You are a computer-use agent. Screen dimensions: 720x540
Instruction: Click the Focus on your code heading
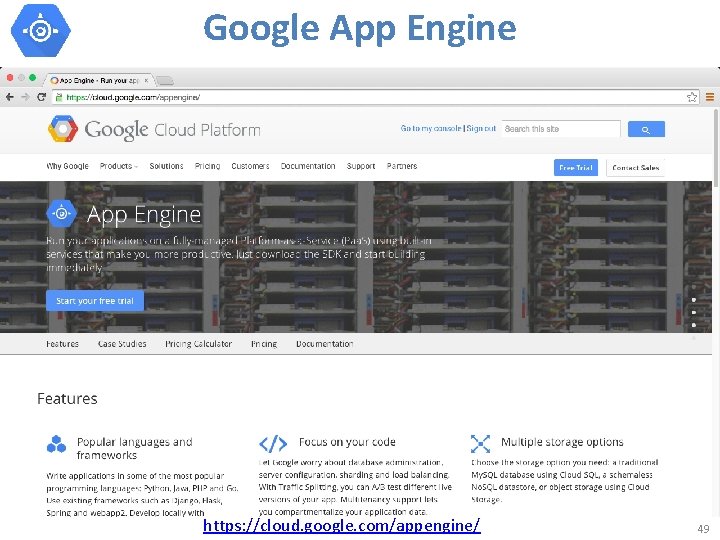tap(347, 442)
